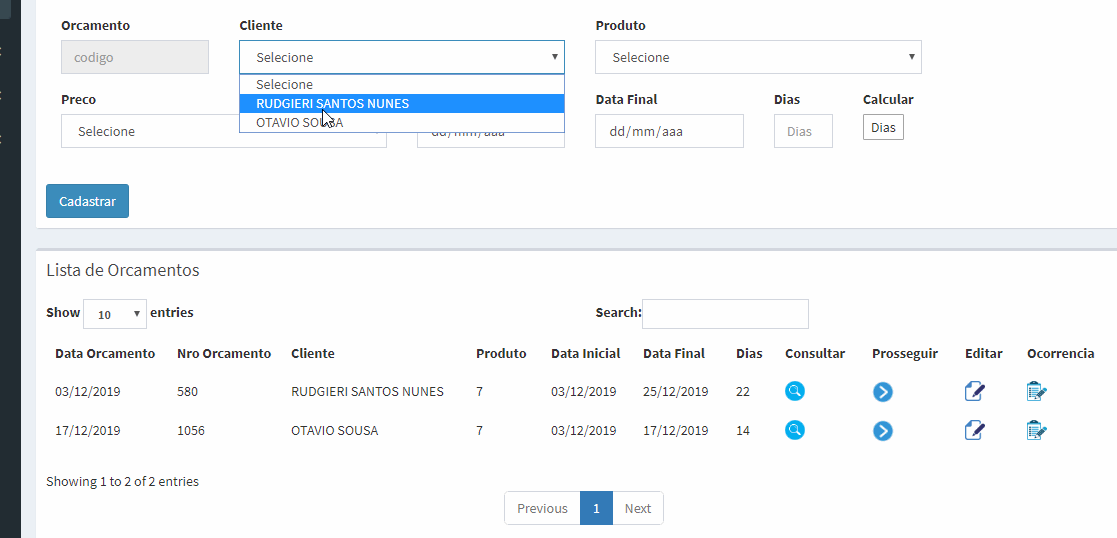Image resolution: width=1117 pixels, height=538 pixels.
Task: Click the Prosseguir column header
Action: pos(905,353)
